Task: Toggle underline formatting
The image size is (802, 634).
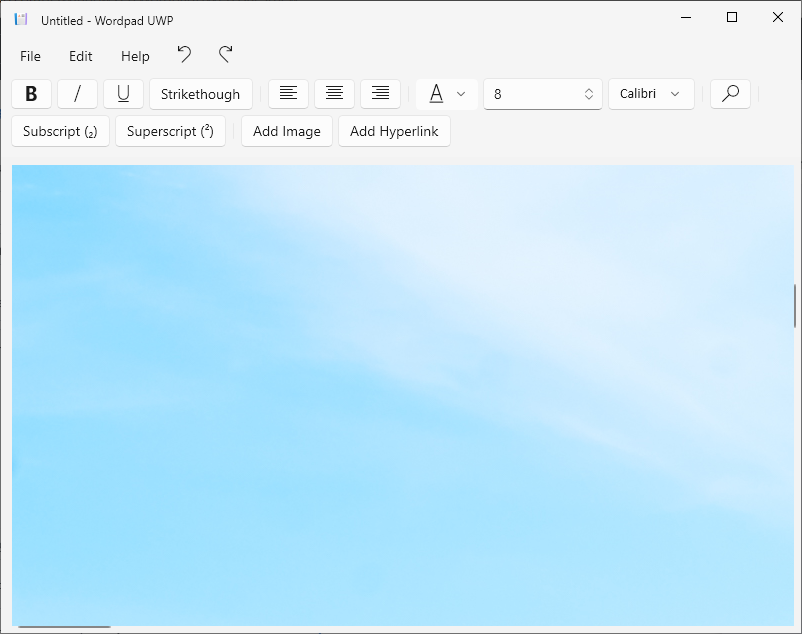Action: coord(123,93)
